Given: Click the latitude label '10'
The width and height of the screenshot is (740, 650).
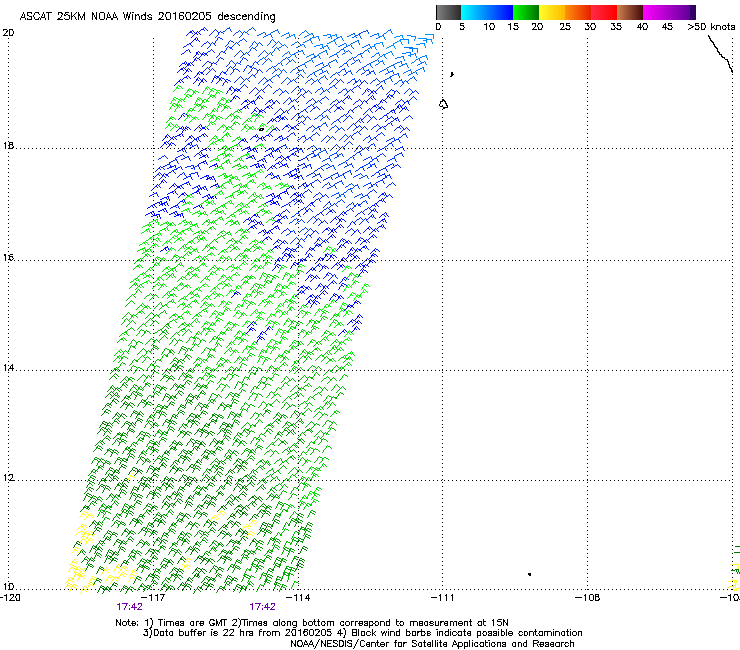Looking at the screenshot, I should click(x=8, y=586).
